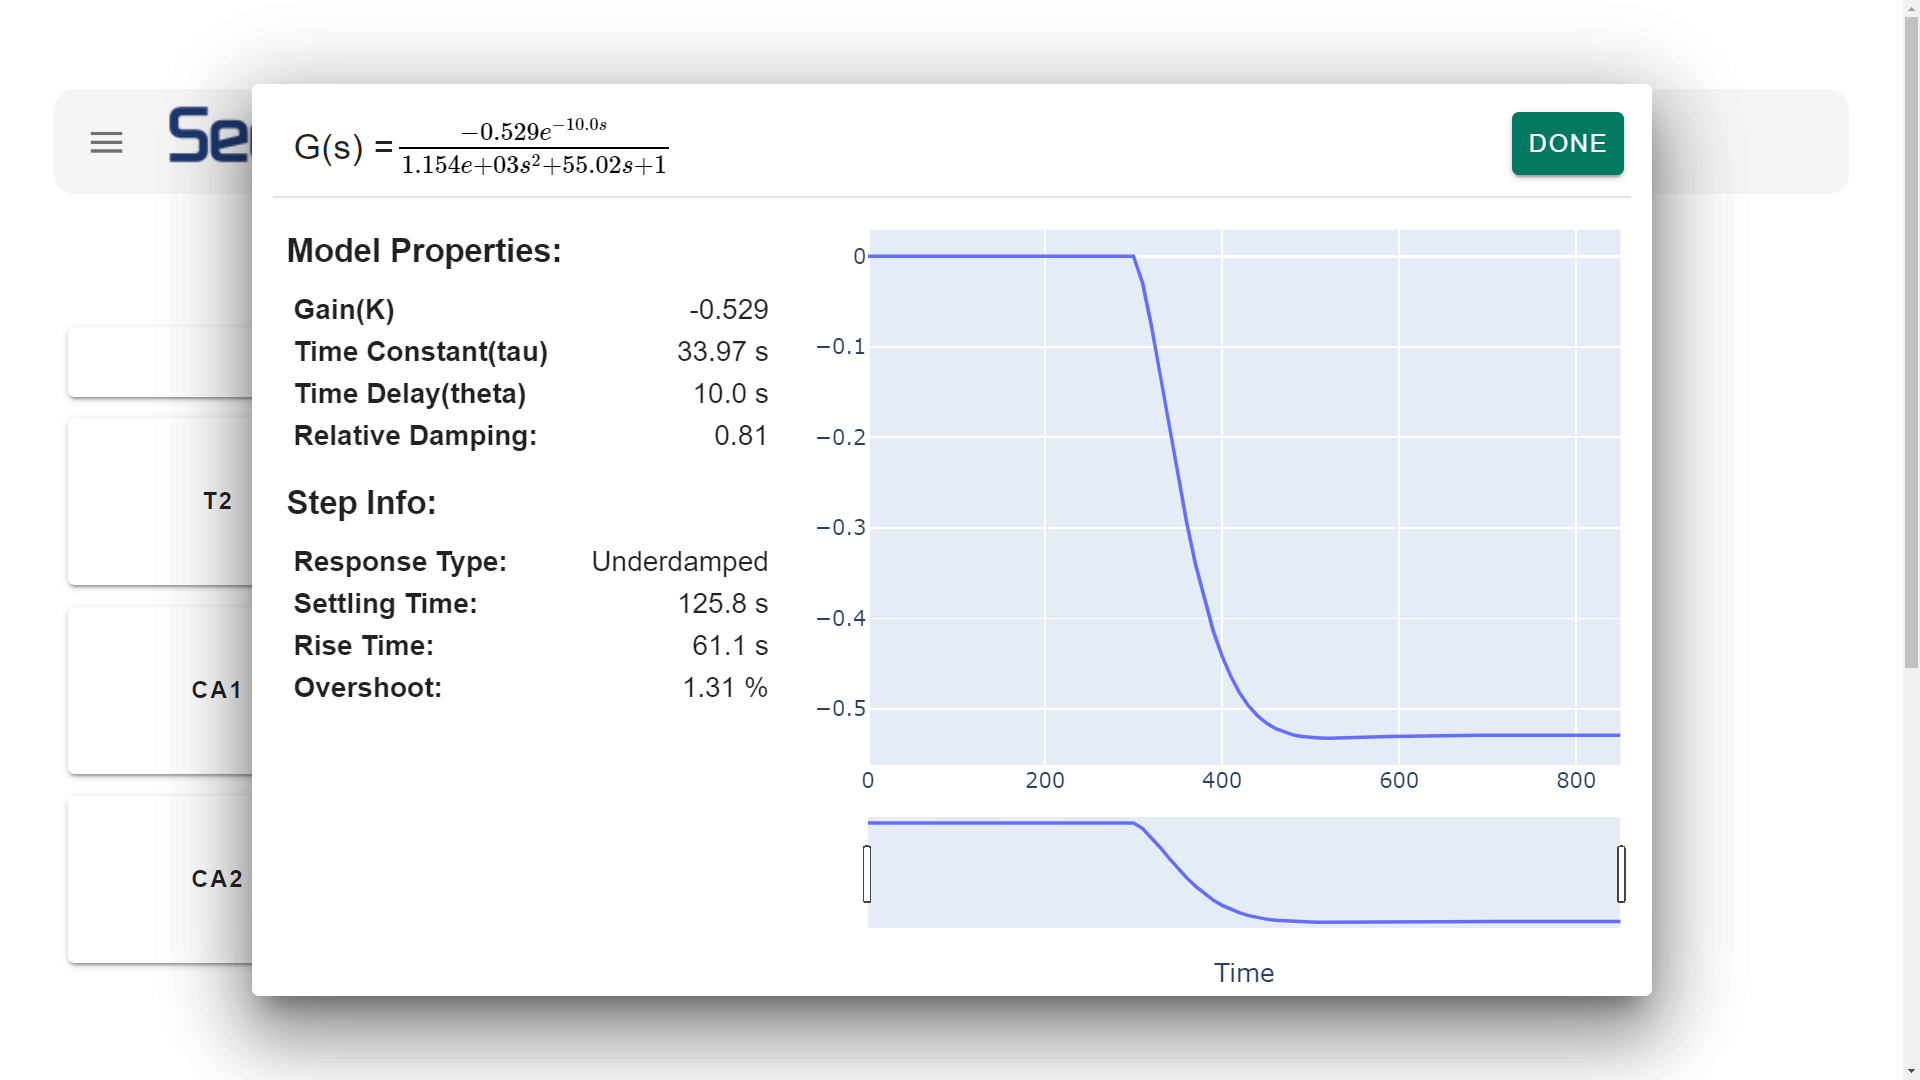Open the hamburger navigation menu
The height and width of the screenshot is (1080, 1920).
click(106, 143)
